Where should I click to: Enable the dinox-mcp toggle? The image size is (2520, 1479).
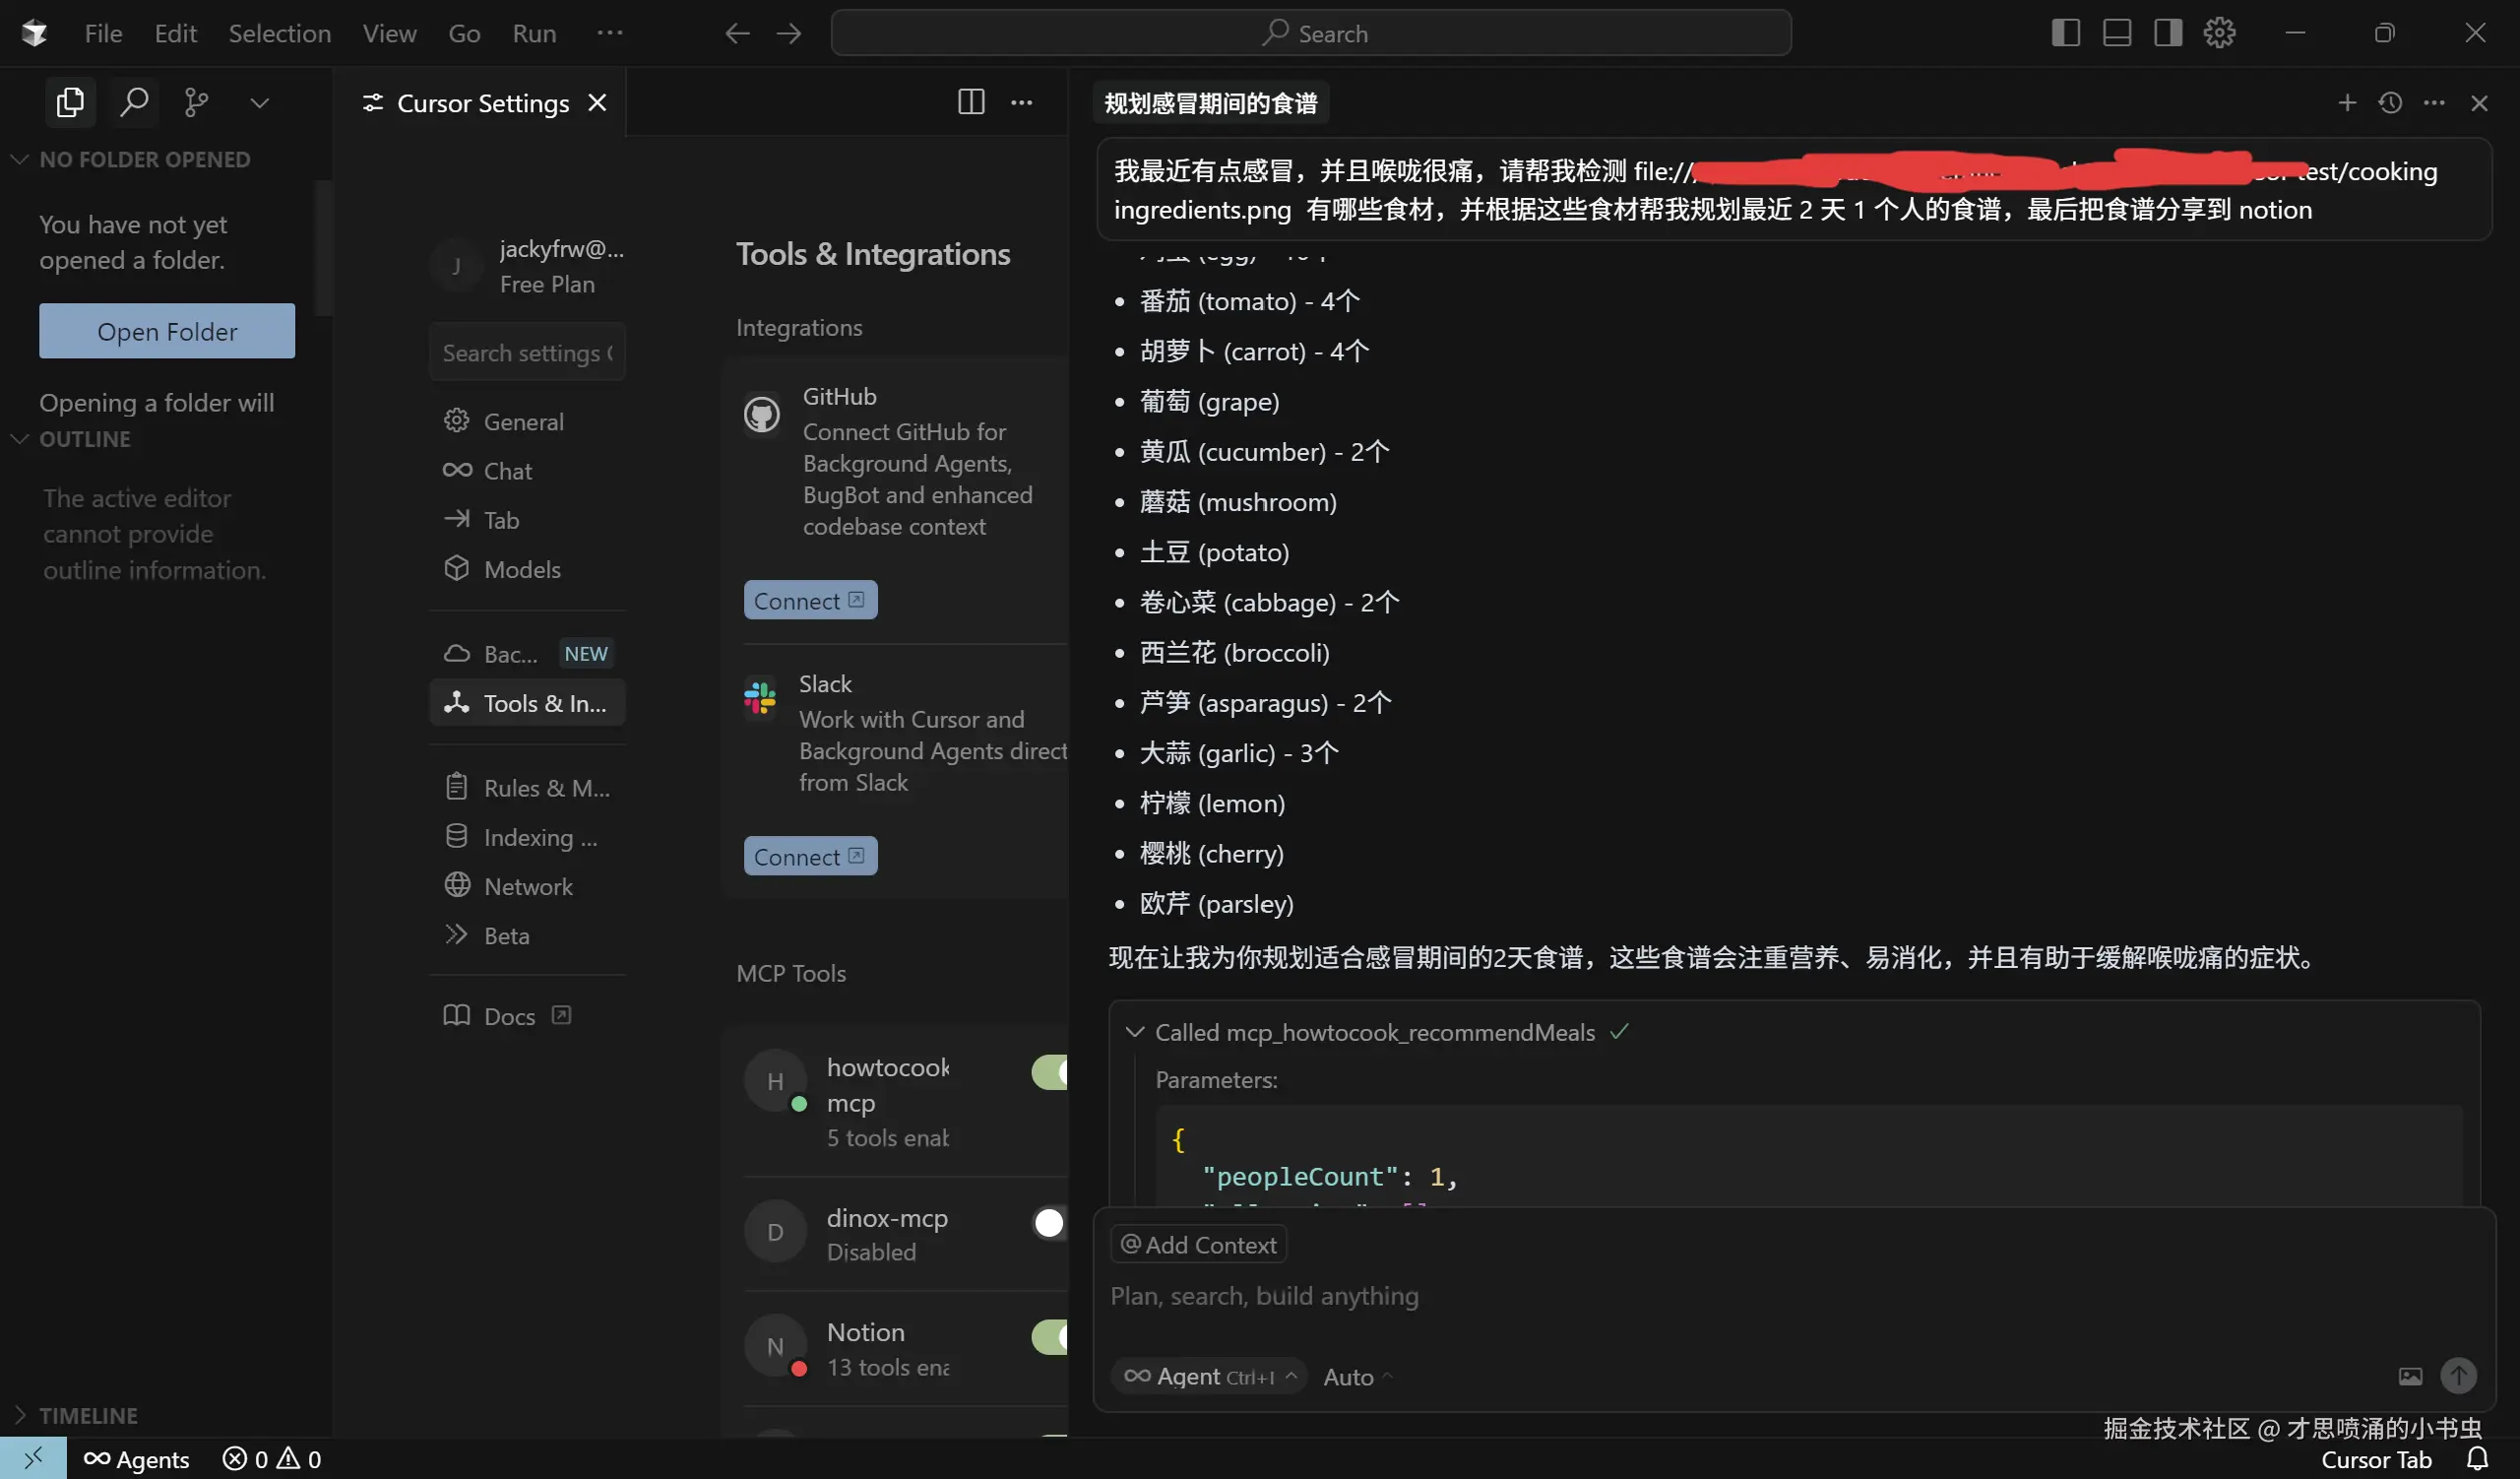pyautogui.click(x=1050, y=1222)
